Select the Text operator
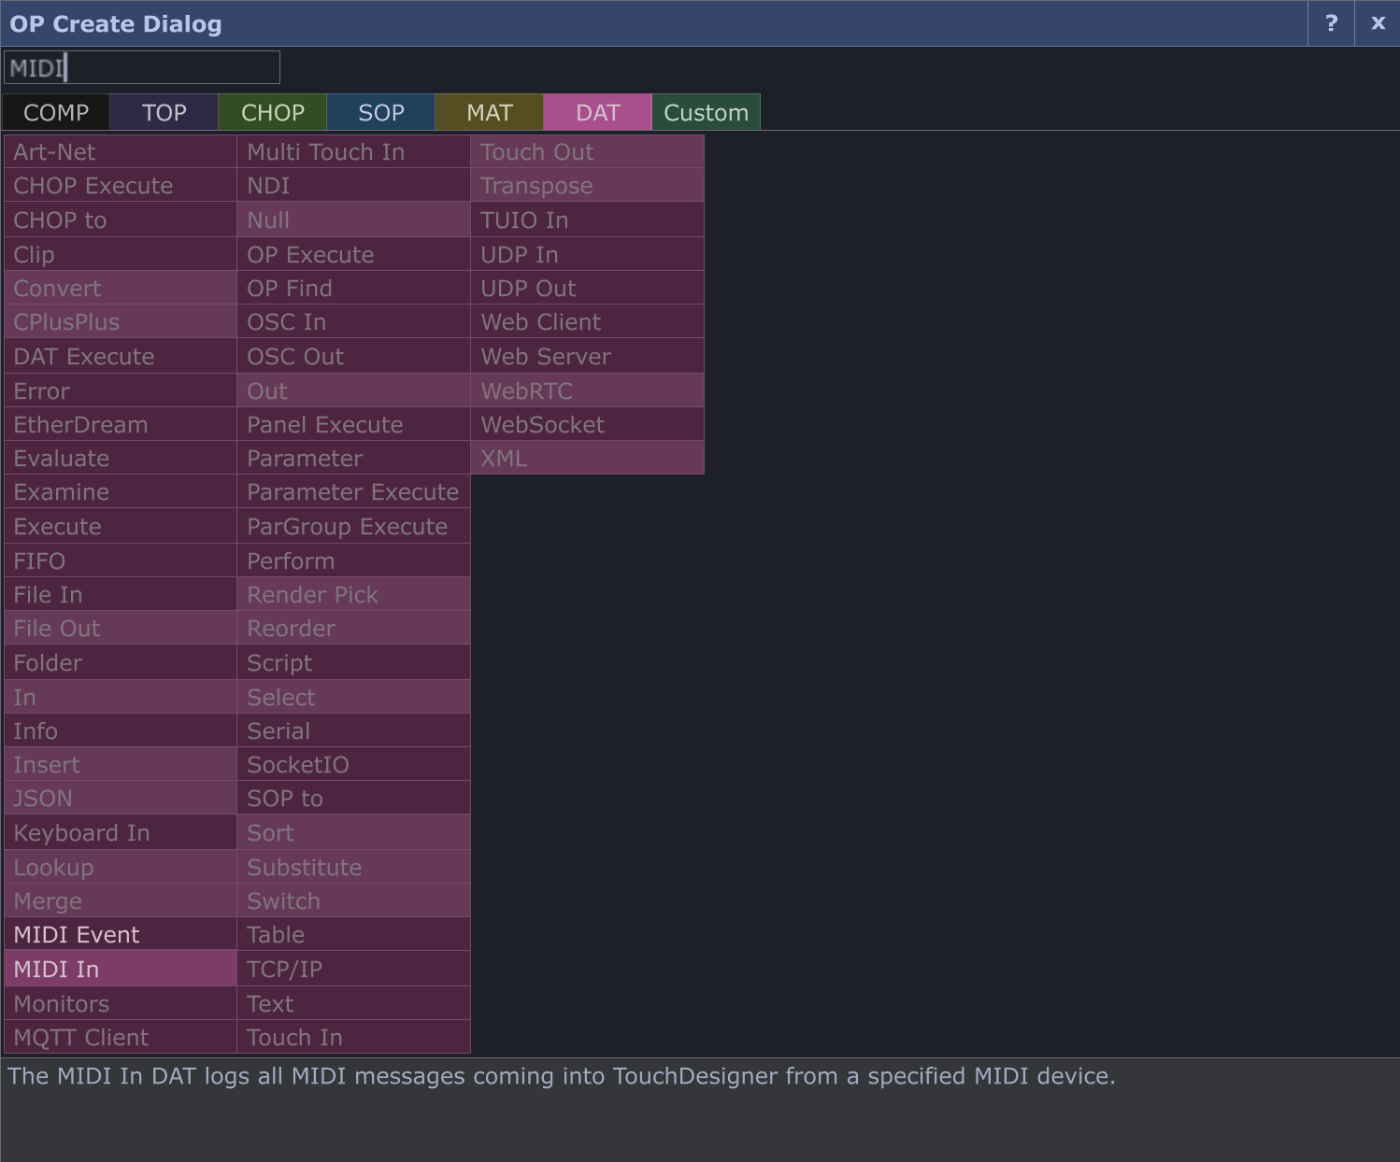The image size is (1400, 1162). 353,1003
